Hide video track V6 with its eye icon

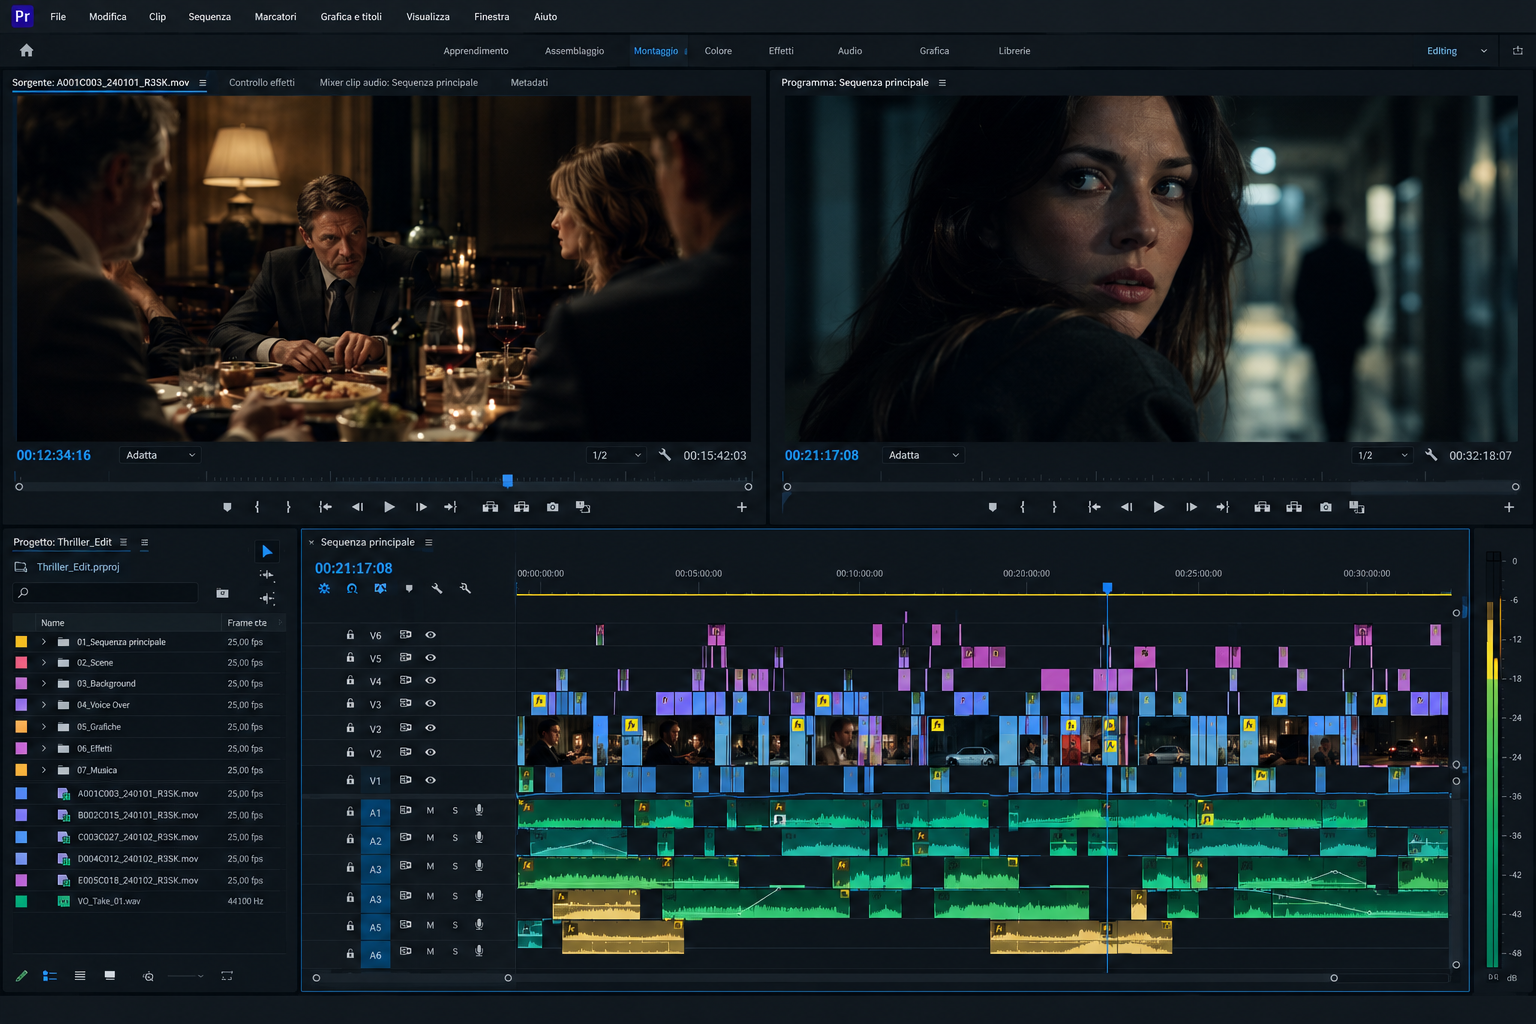pyautogui.click(x=430, y=635)
